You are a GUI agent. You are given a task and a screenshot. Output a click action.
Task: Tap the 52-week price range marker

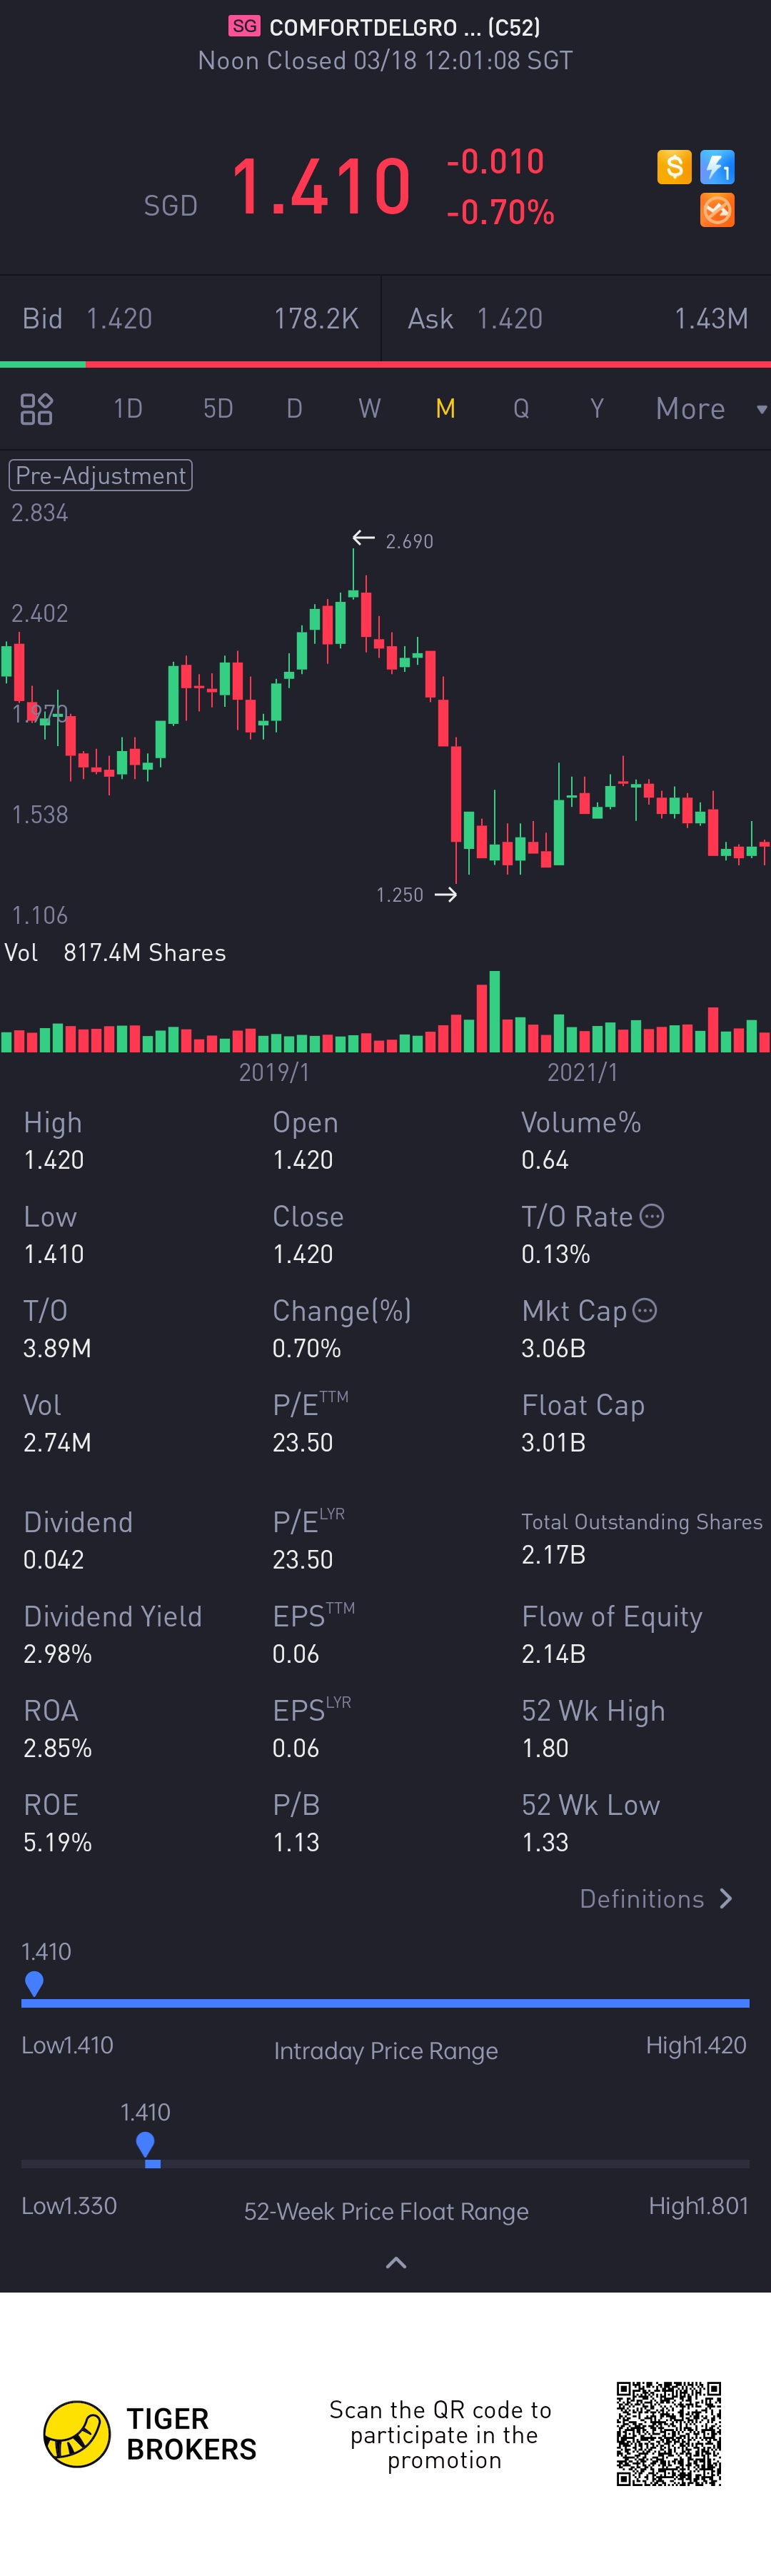click(x=146, y=2143)
